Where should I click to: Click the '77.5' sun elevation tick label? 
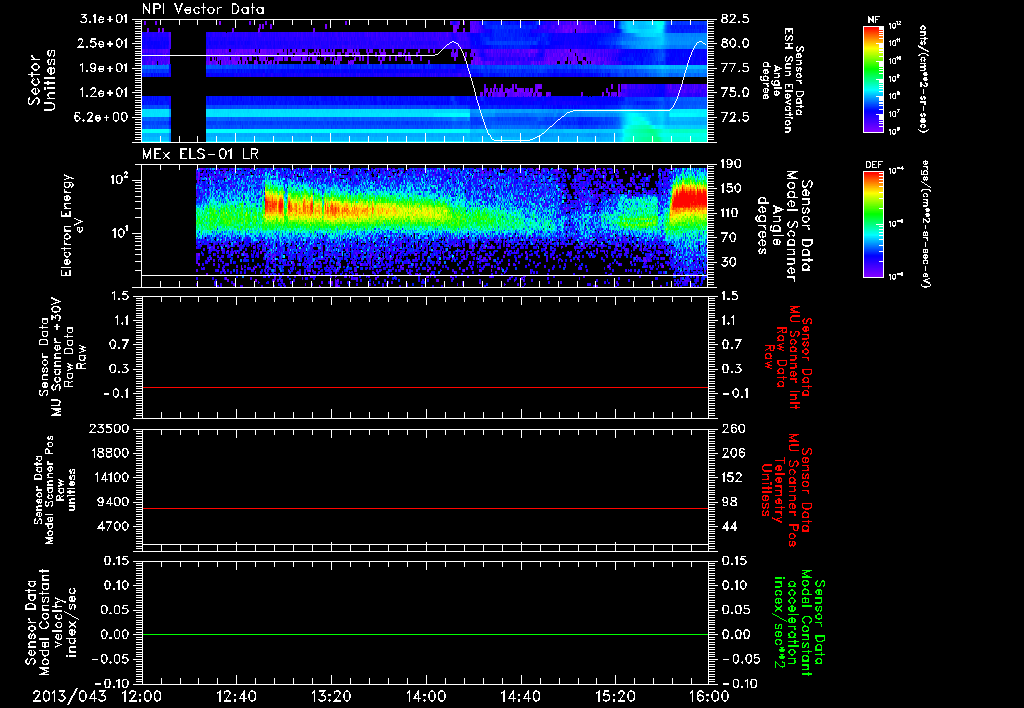735,68
